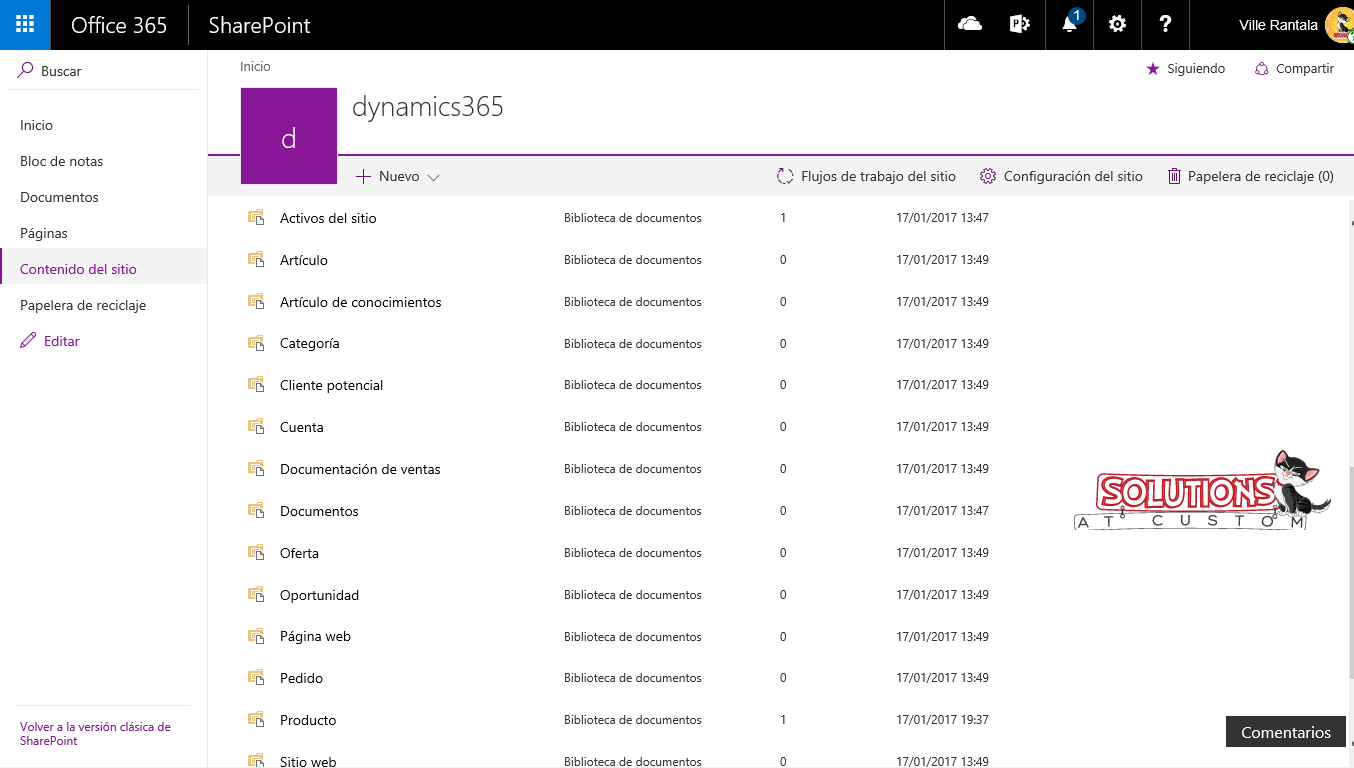1354x768 pixels.
Task: Click the library icon for Página web
Action: 255,636
